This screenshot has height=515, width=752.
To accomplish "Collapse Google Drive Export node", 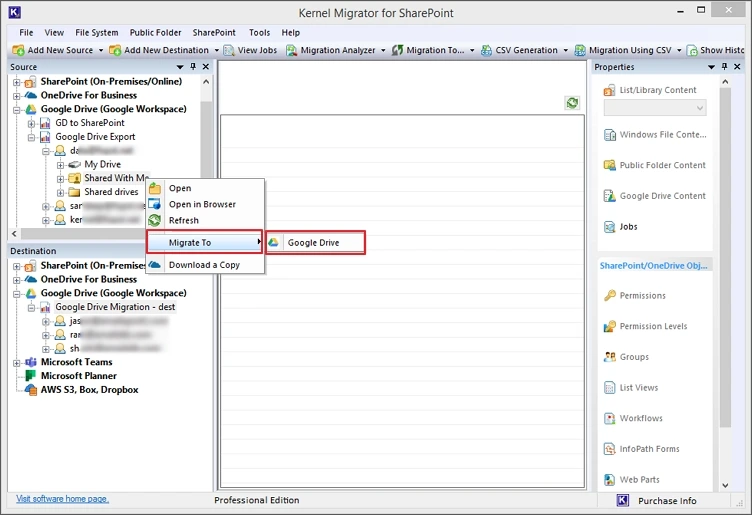I will (x=31, y=138).
